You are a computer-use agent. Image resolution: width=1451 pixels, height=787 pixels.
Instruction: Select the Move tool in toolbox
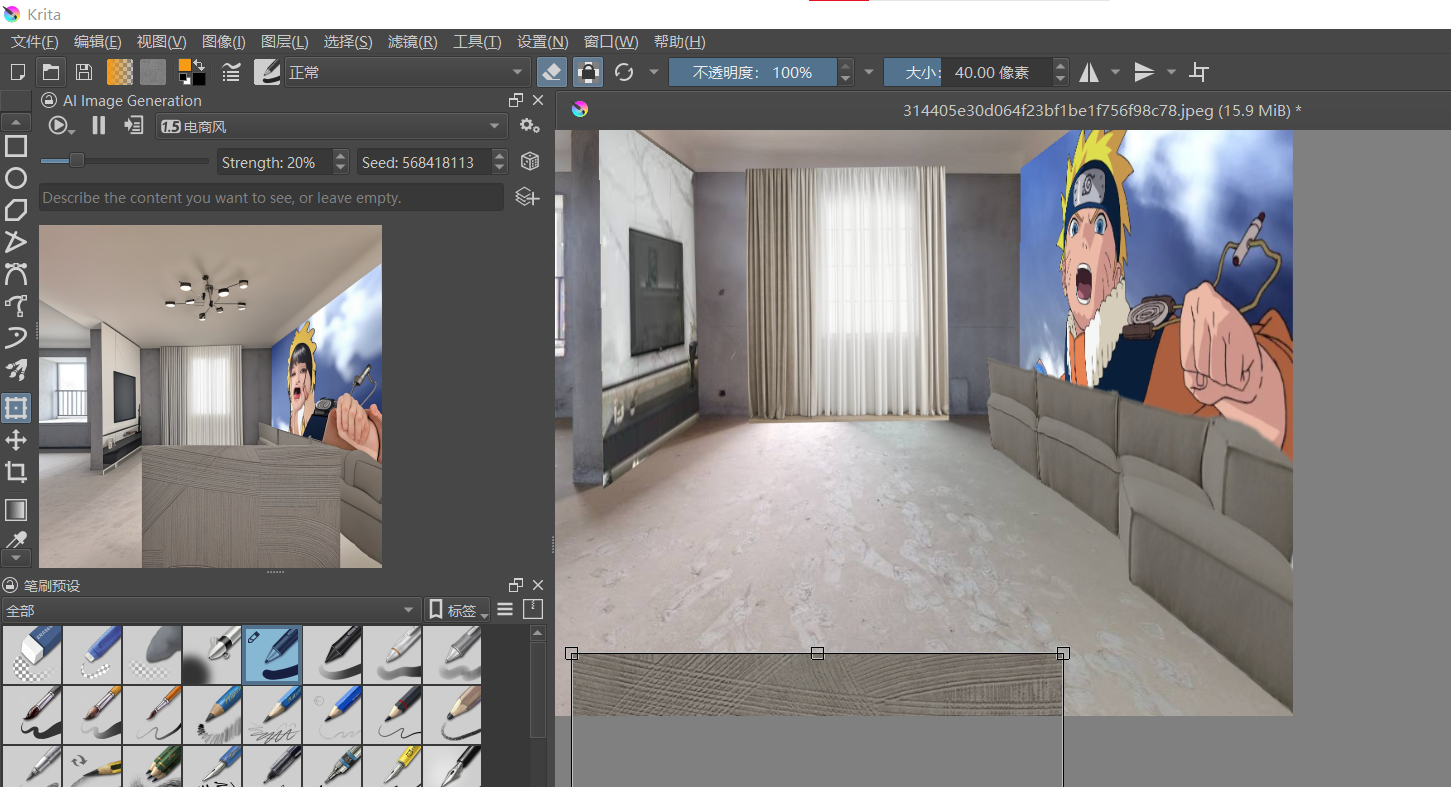pos(16,440)
